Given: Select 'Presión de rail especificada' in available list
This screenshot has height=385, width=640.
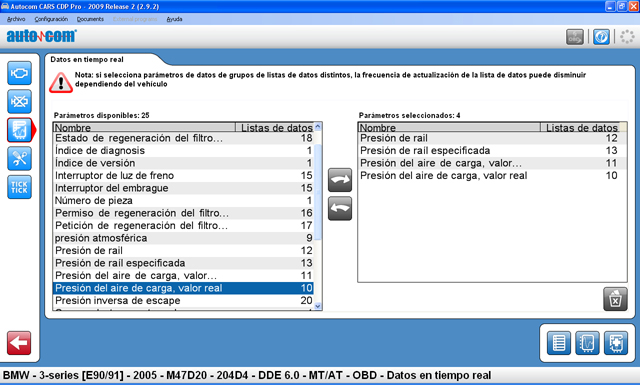Looking at the screenshot, I should (x=183, y=263).
